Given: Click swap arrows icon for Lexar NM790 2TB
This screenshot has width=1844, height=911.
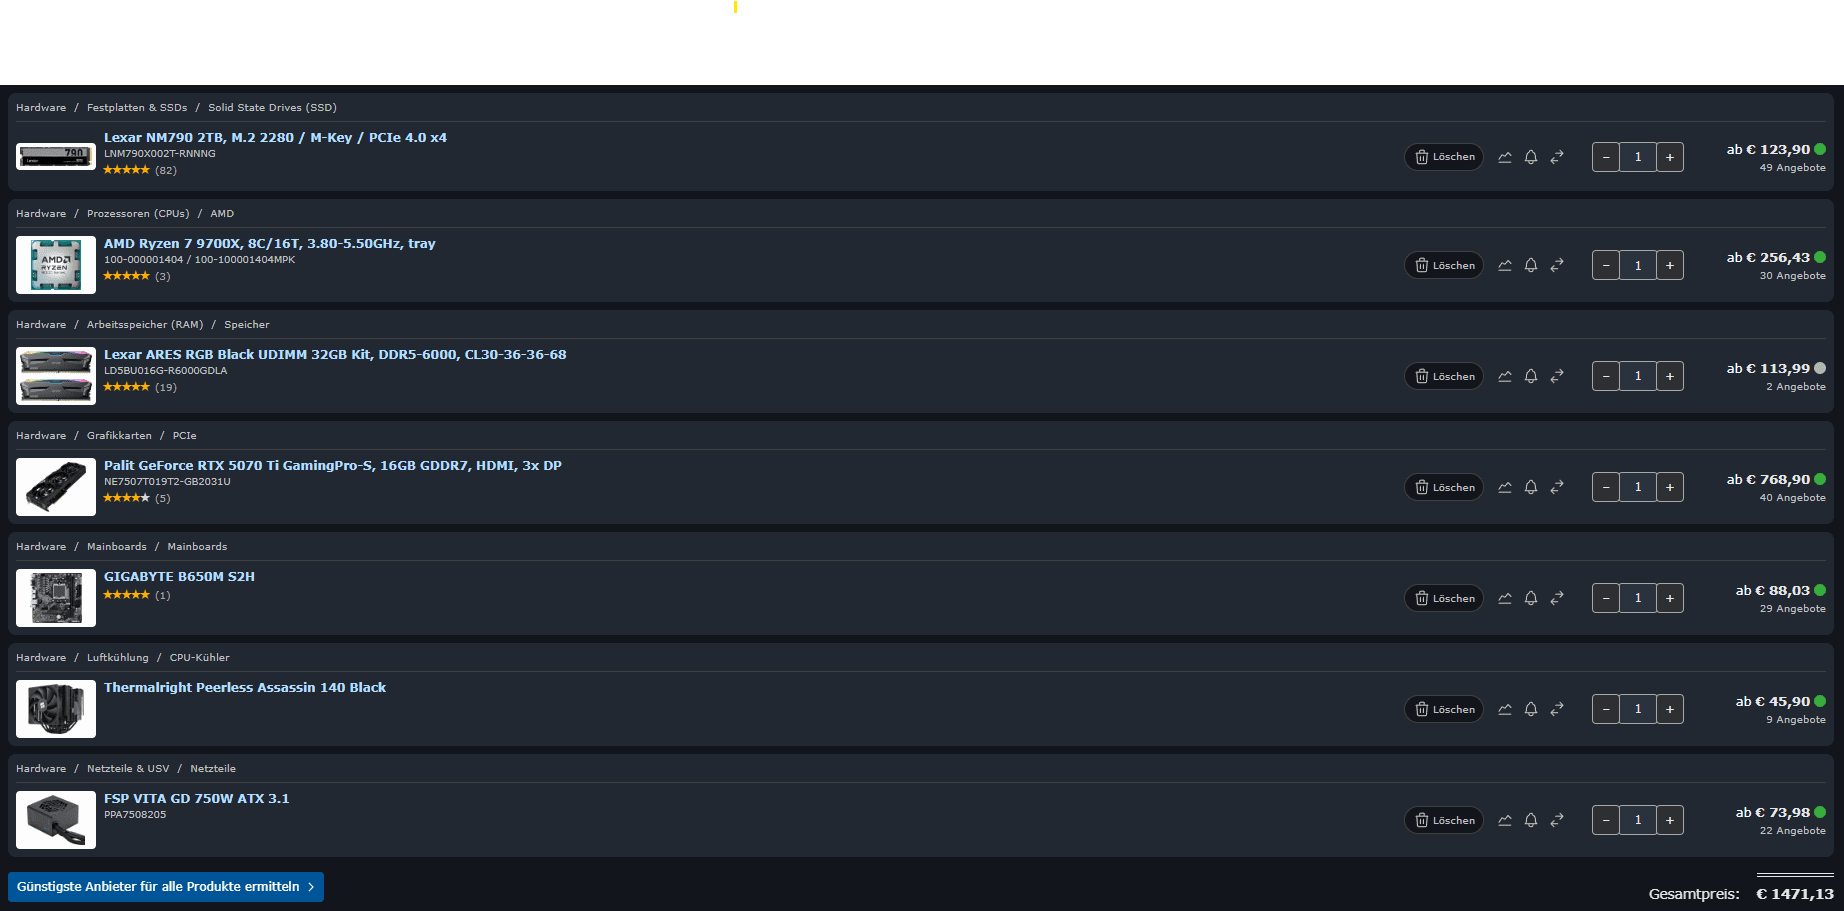Looking at the screenshot, I should coord(1557,157).
